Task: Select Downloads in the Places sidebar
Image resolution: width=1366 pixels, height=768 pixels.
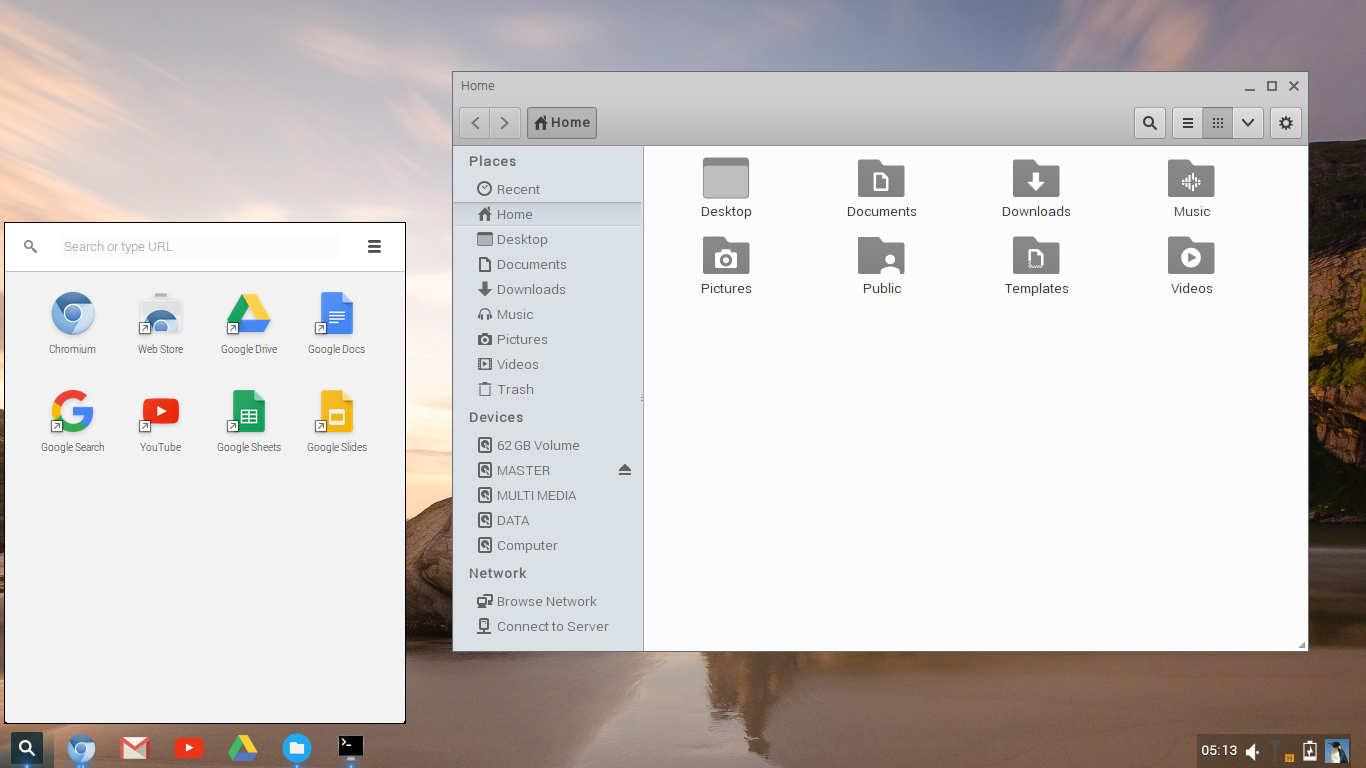Action: click(548, 289)
